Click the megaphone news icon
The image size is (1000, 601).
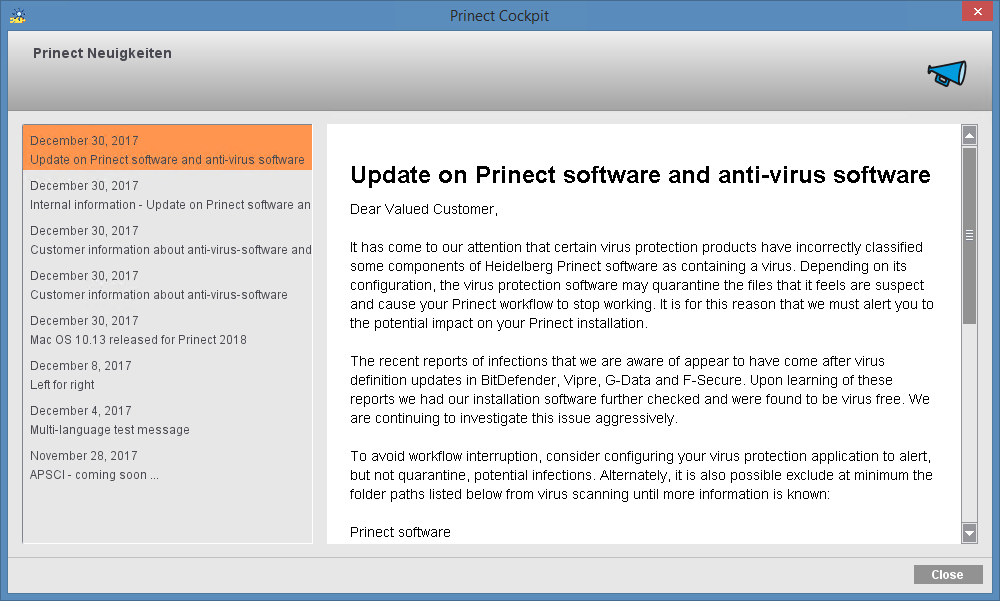946,74
